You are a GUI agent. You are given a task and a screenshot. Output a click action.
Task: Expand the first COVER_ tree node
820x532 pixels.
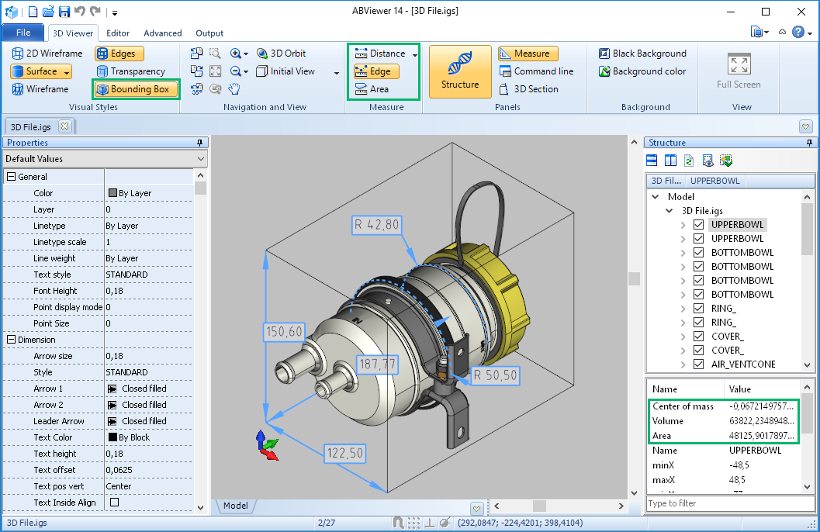click(683, 337)
